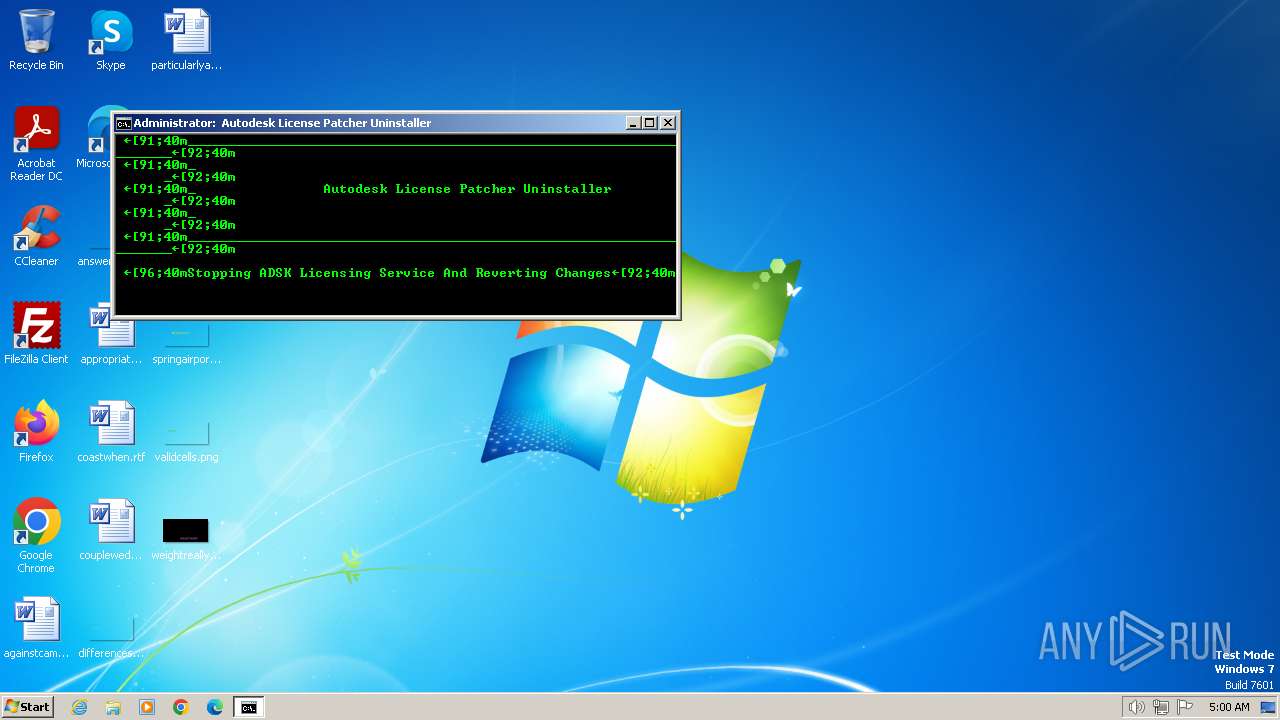
Task: Open Action Center flag tray icon
Action: coord(1186,707)
